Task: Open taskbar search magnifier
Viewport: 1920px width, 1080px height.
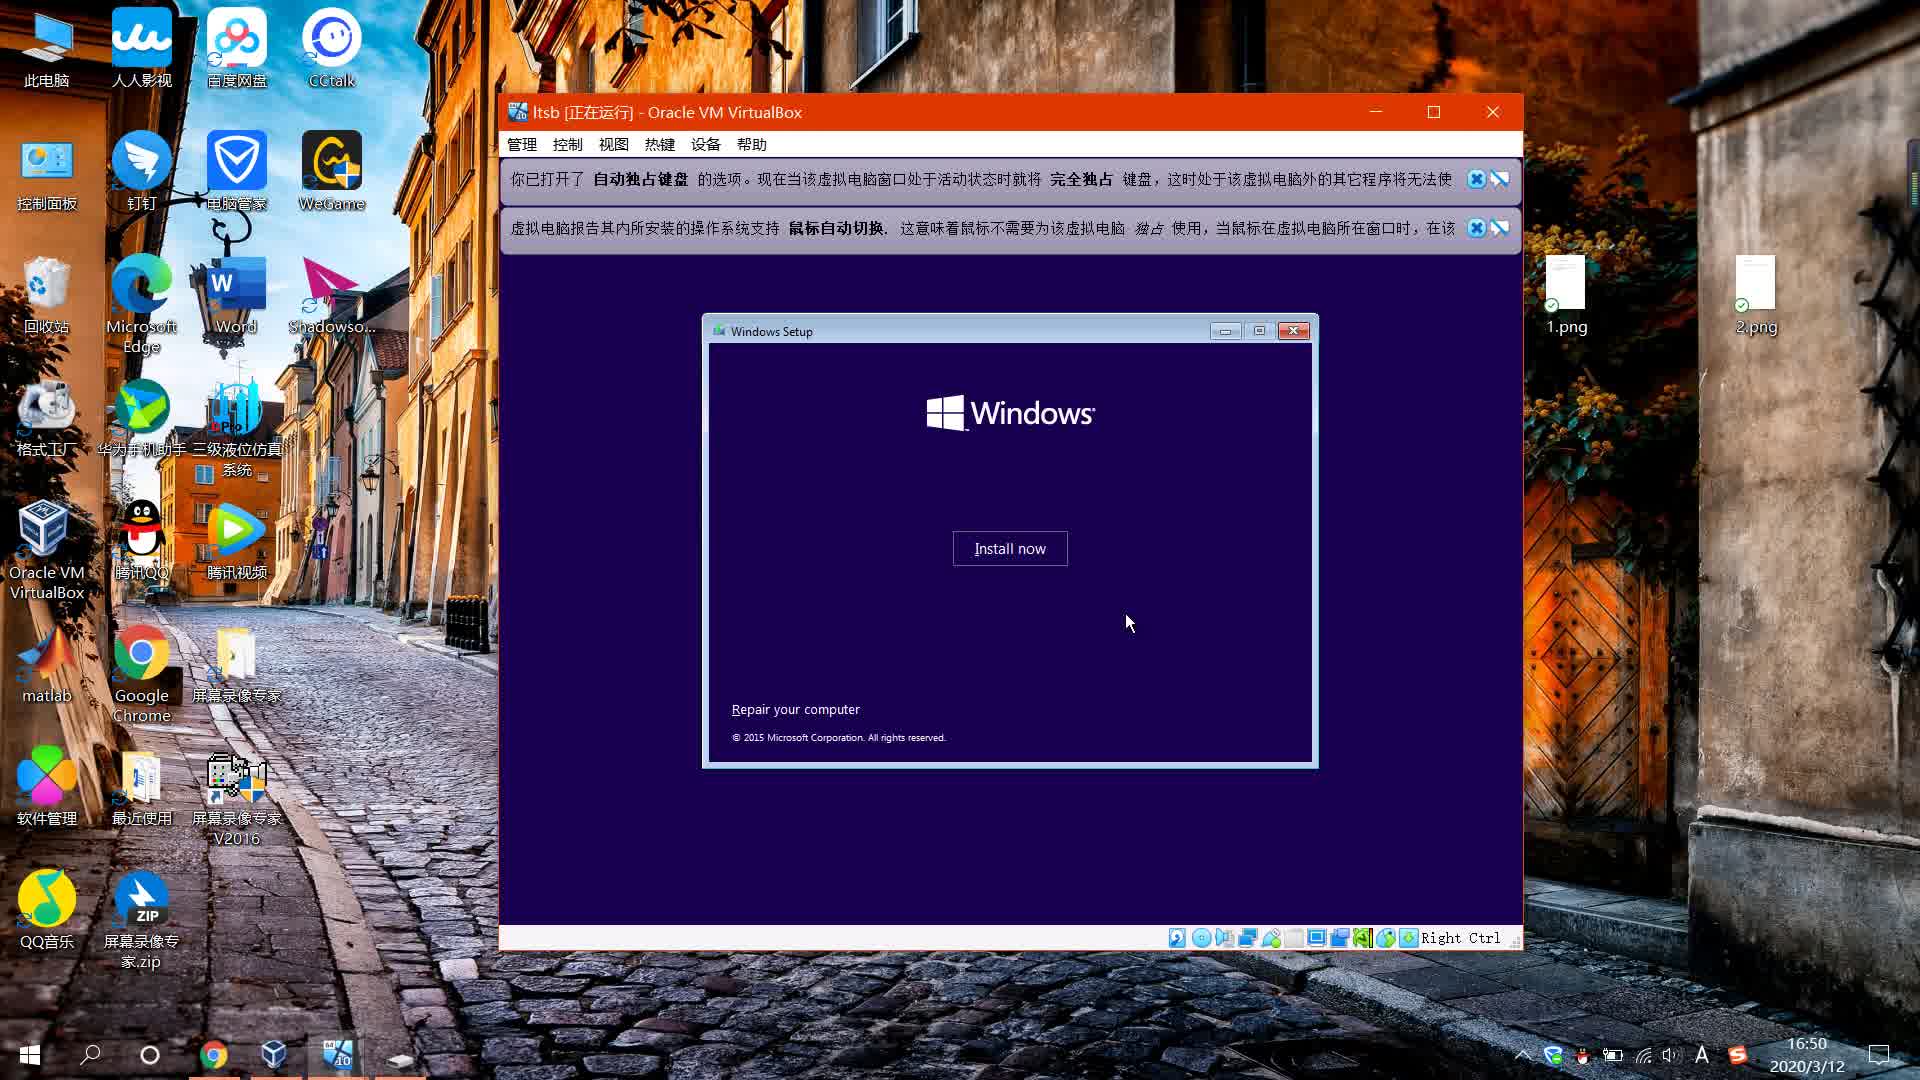Action: pyautogui.click(x=90, y=1054)
